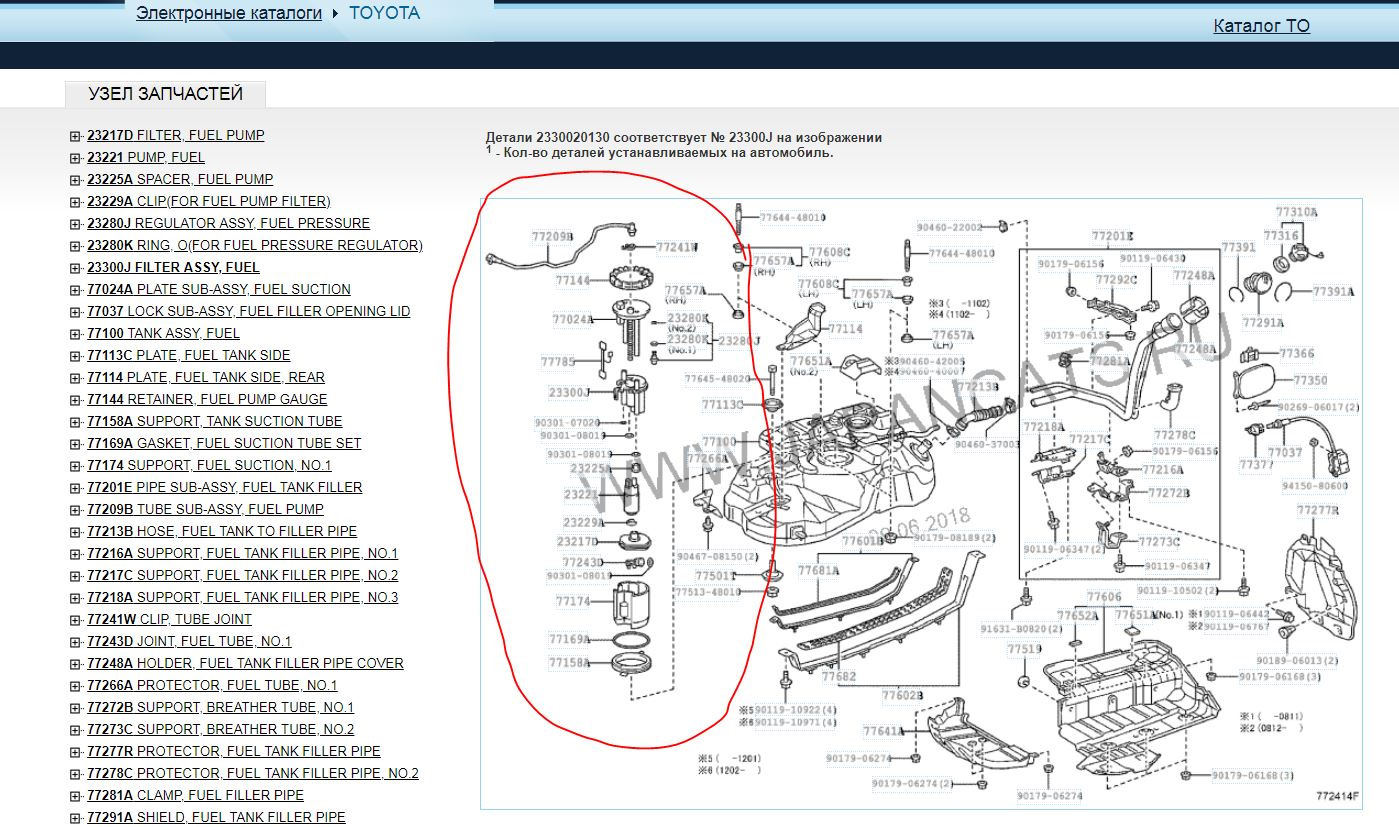Select part label 77601B in the diagram
1399x827 pixels.
pyautogui.click(x=862, y=541)
